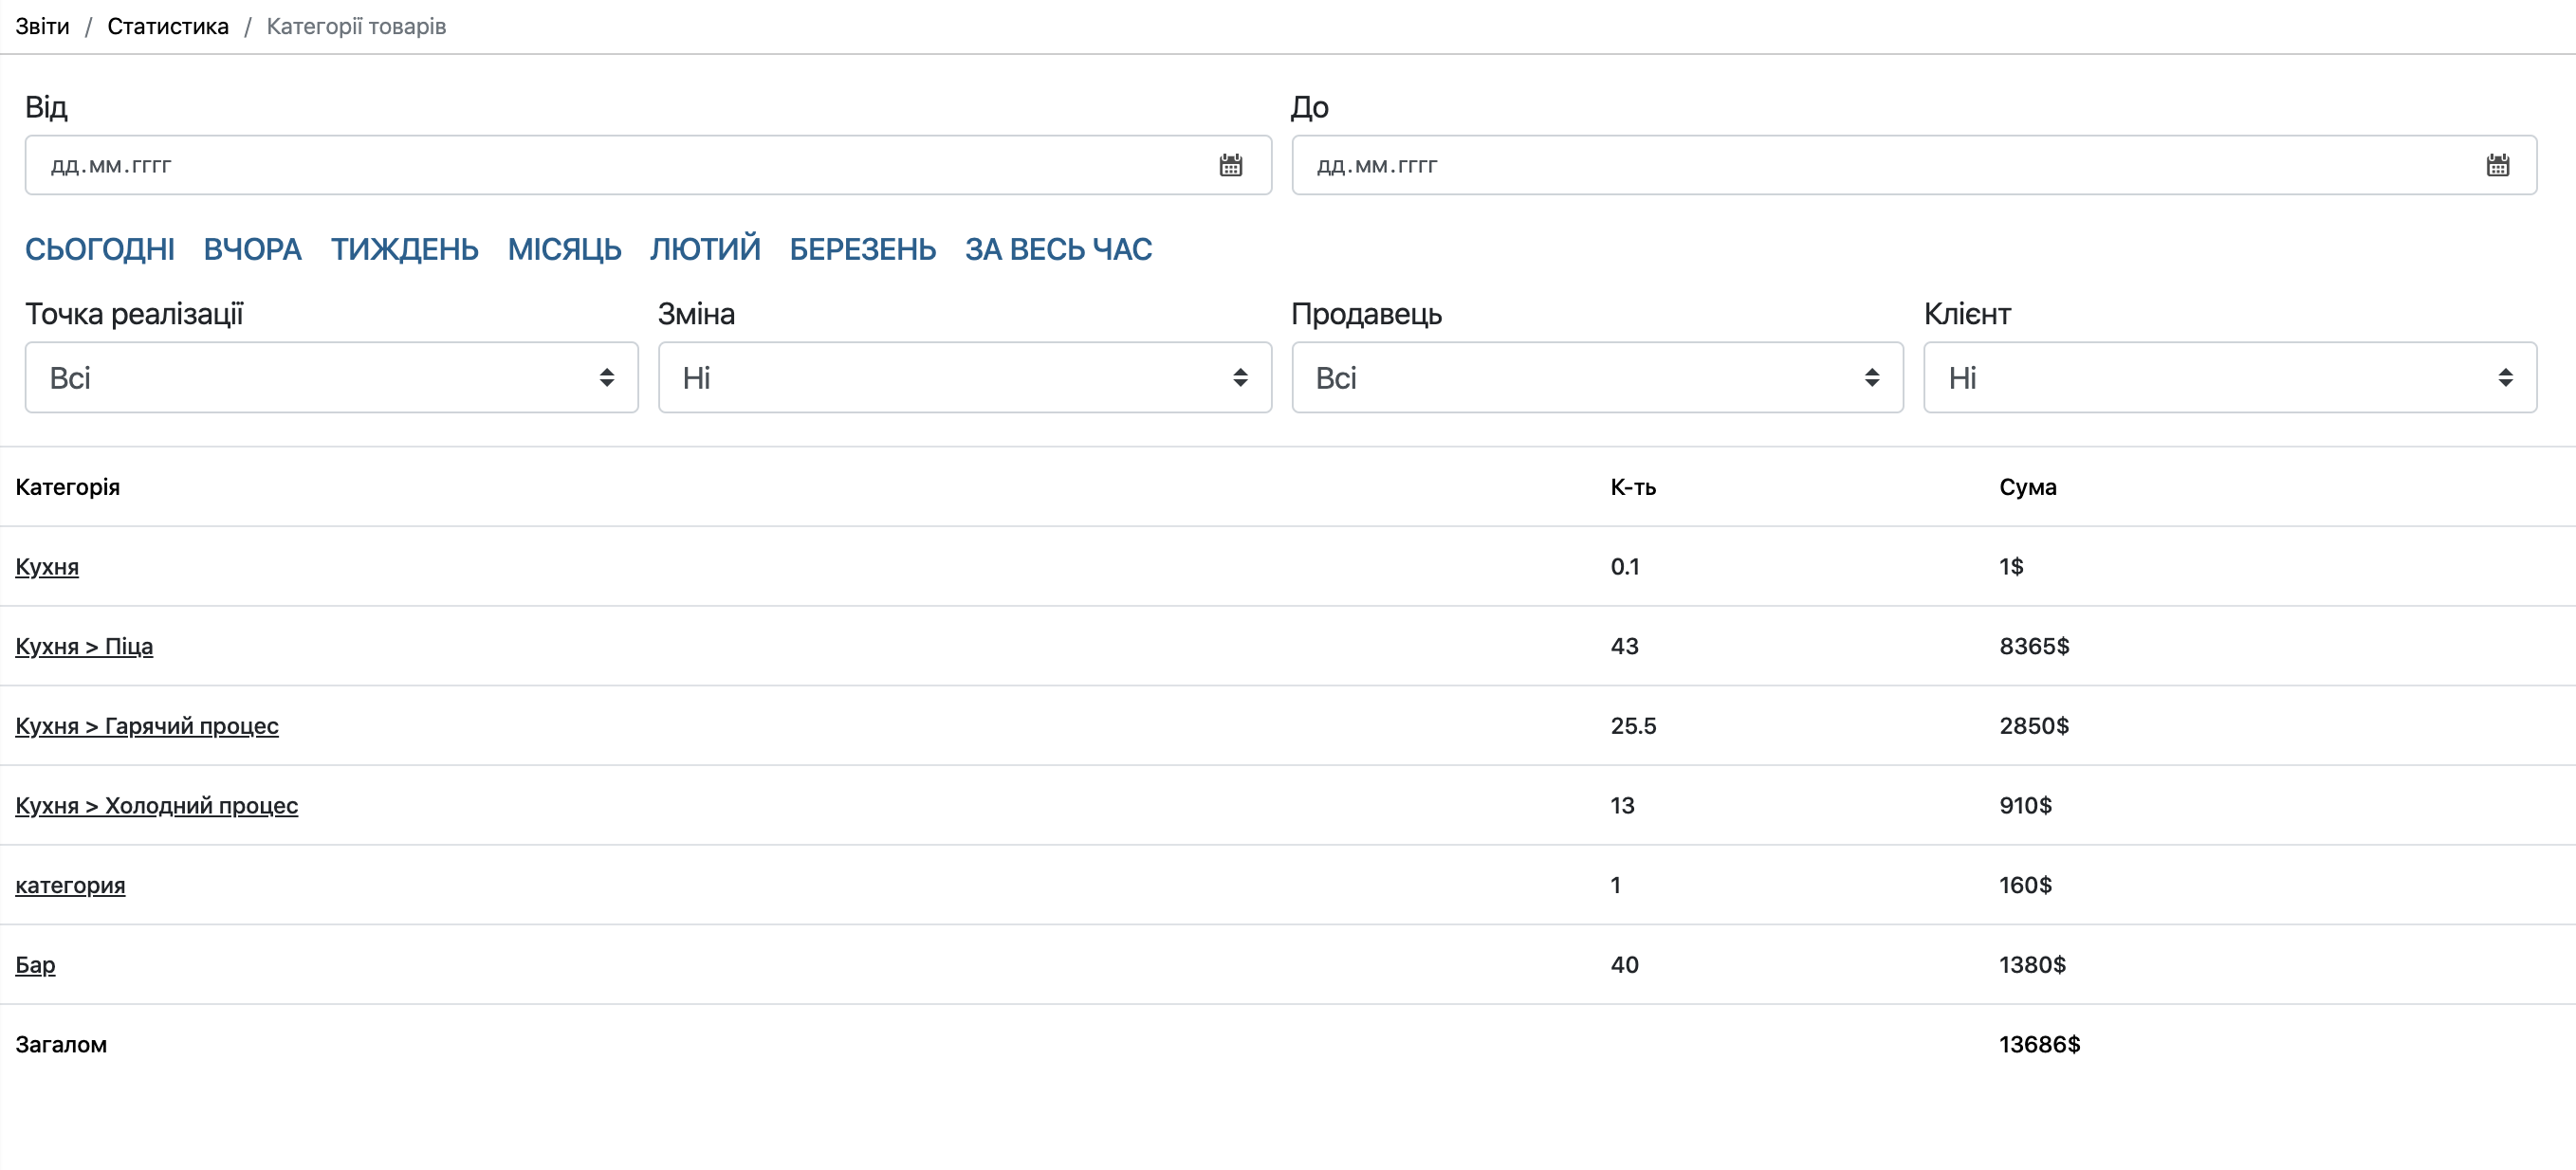Navigate to Статистика breadcrumb
The image size is (2576, 1170).
[x=168, y=26]
